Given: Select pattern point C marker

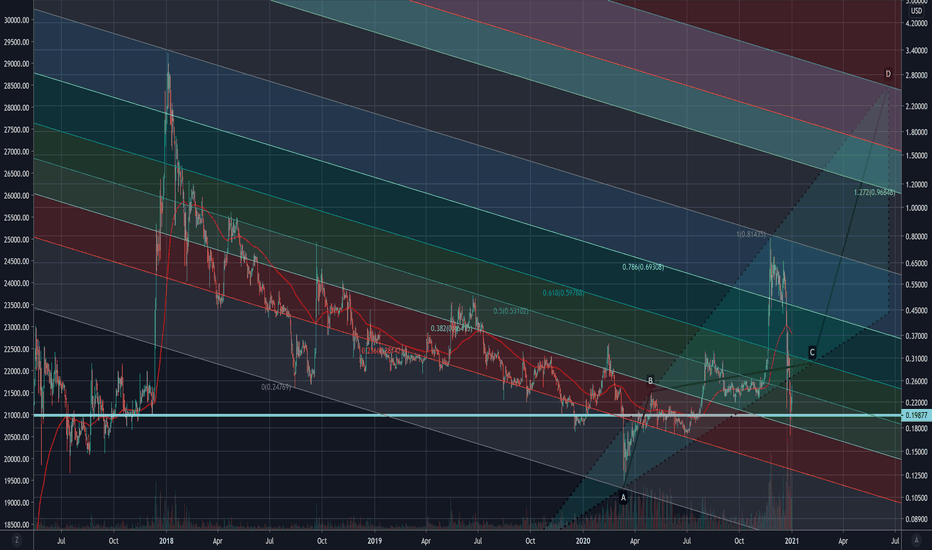Looking at the screenshot, I should tap(812, 353).
